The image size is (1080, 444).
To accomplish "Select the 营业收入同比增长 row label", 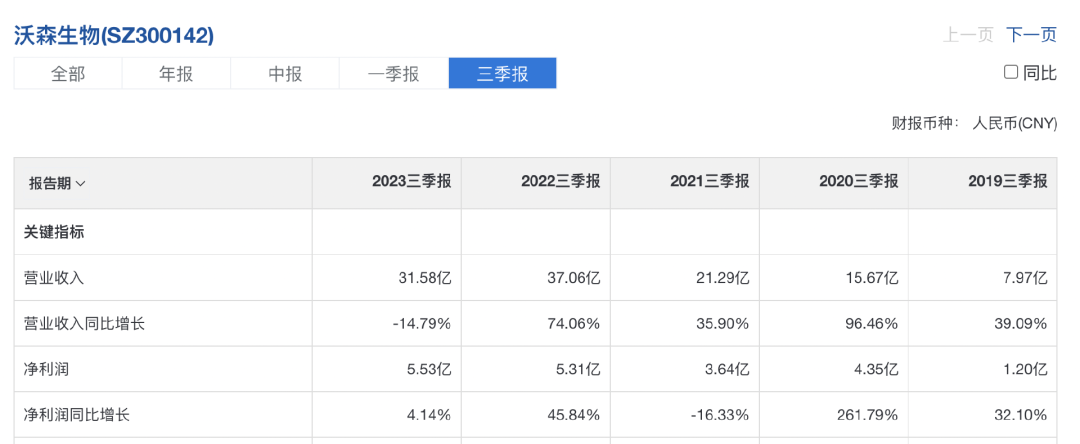I will 84,324.
